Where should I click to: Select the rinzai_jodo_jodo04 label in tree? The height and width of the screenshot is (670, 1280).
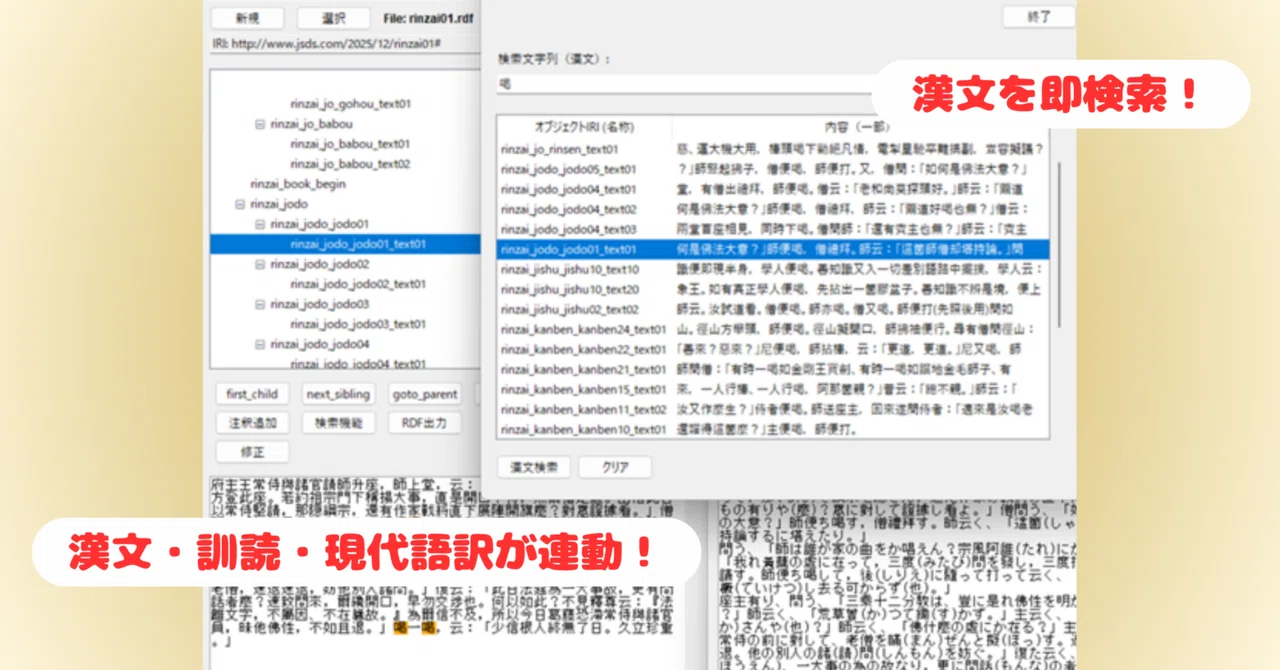pyautogui.click(x=319, y=344)
